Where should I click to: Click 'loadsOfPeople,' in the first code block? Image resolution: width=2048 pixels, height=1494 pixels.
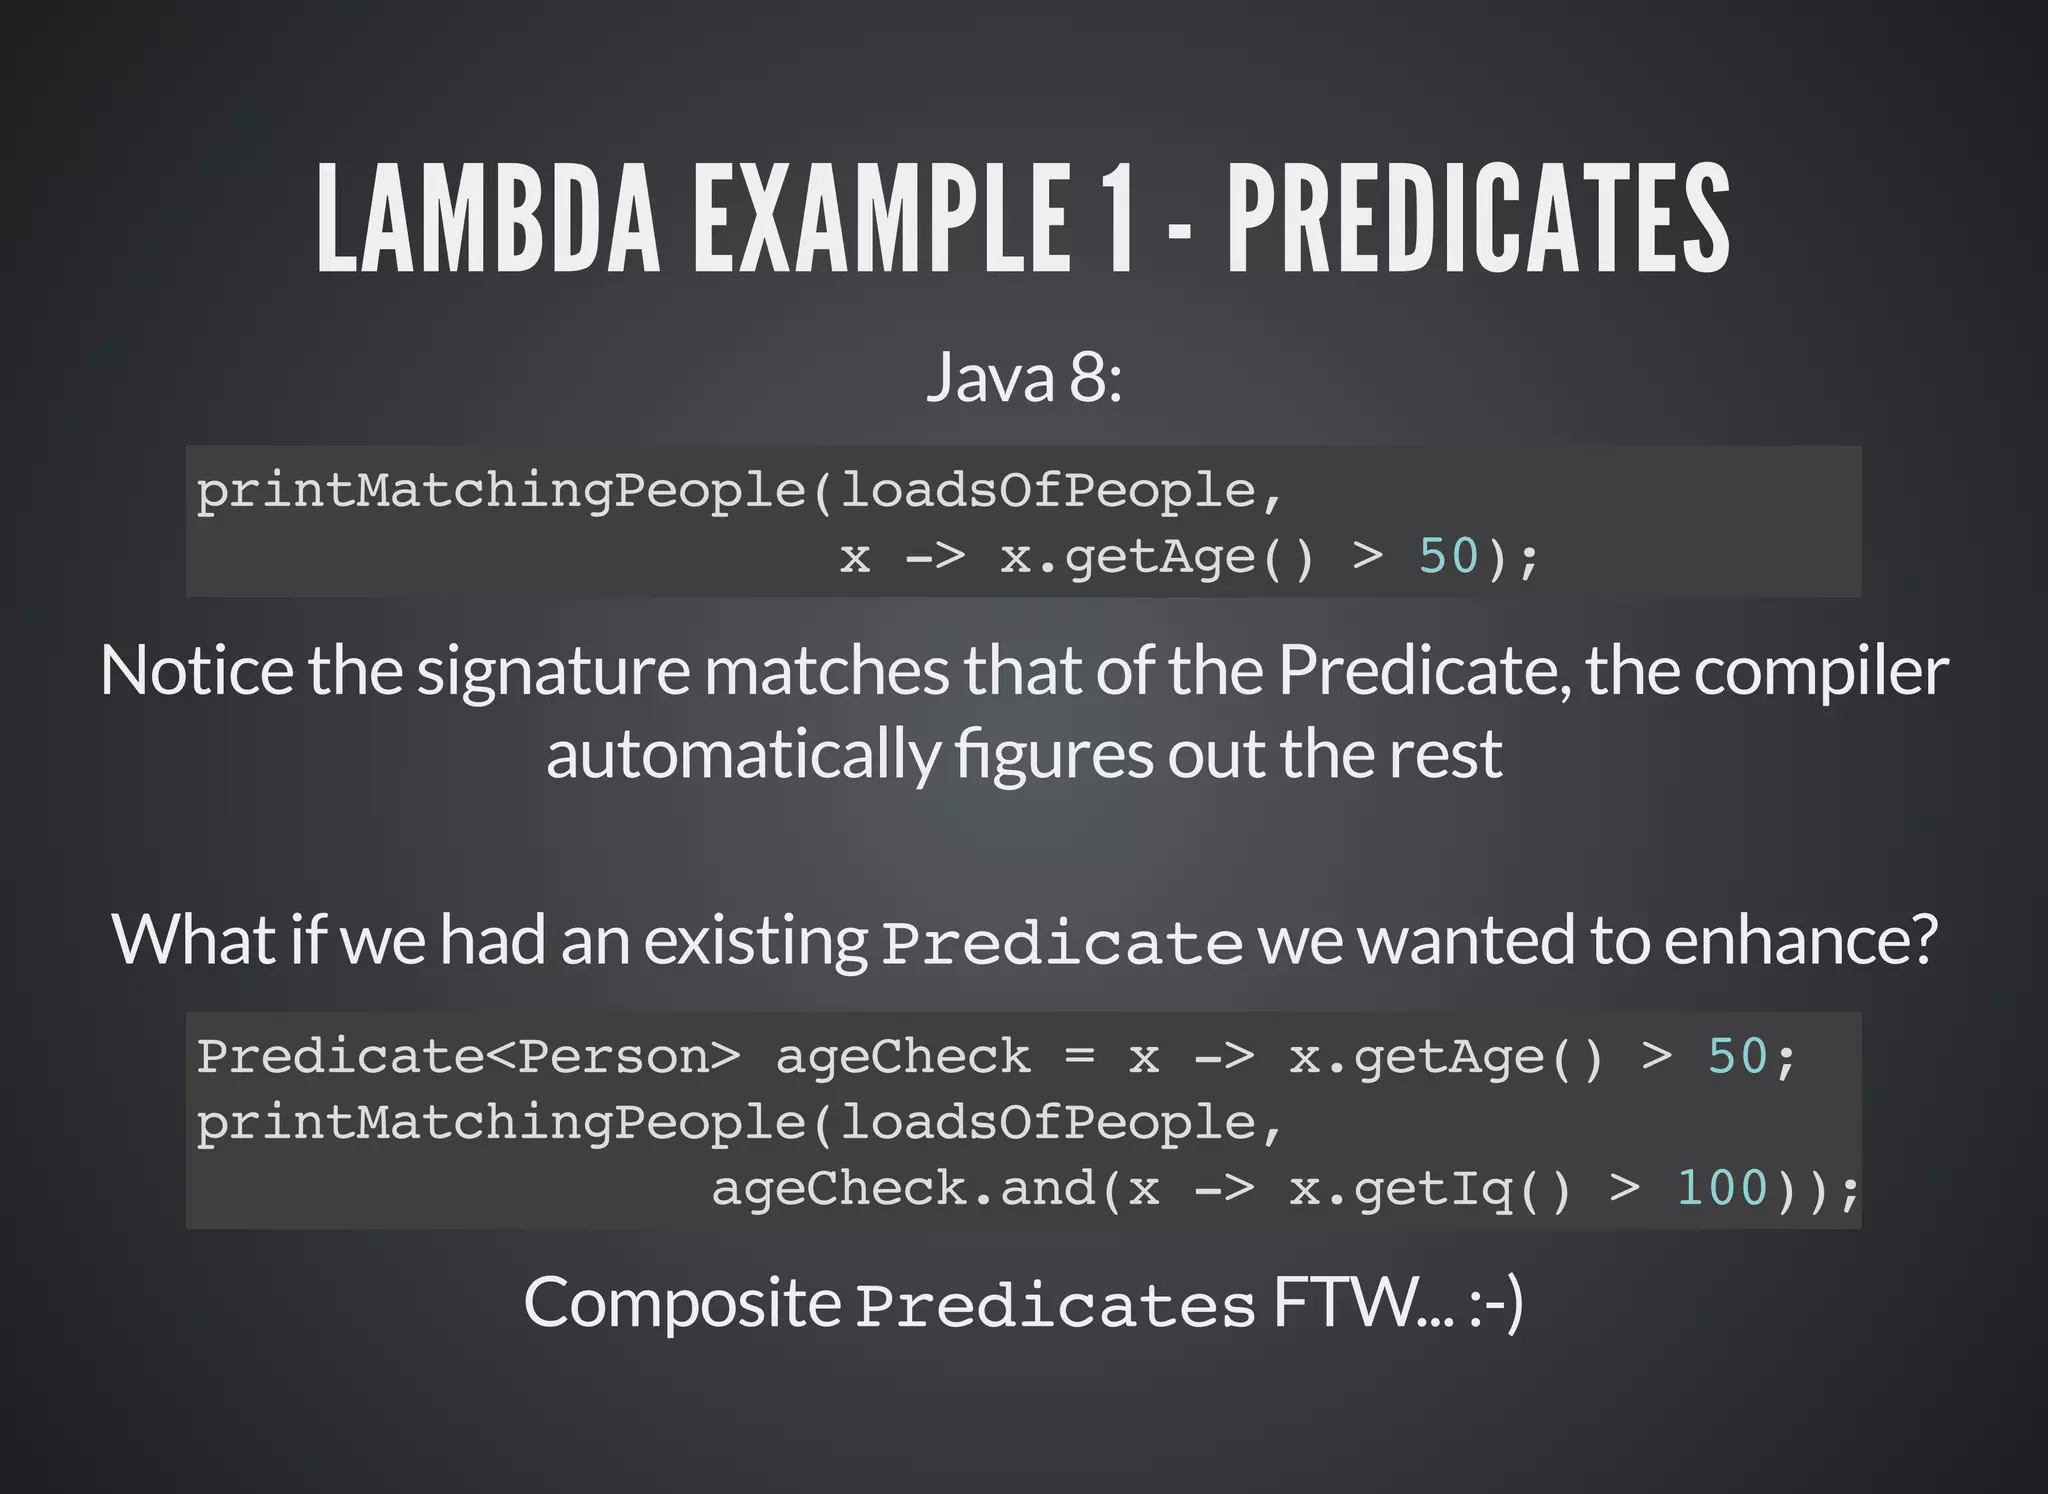[1061, 490]
